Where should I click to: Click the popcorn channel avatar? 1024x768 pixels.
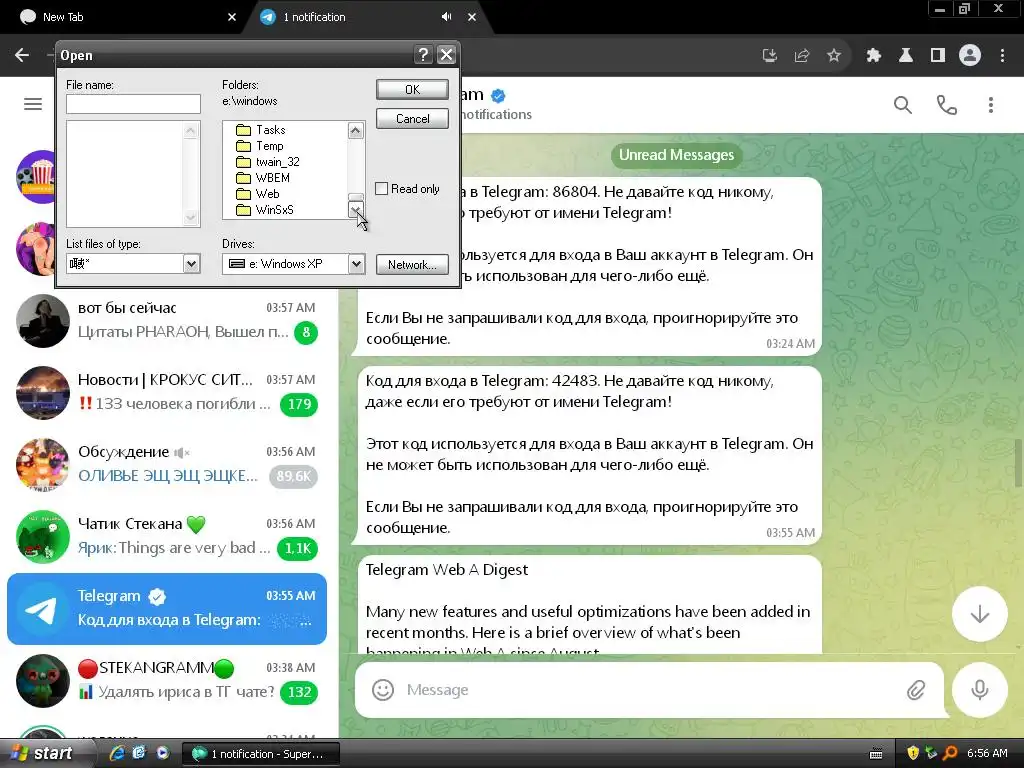click(38, 177)
